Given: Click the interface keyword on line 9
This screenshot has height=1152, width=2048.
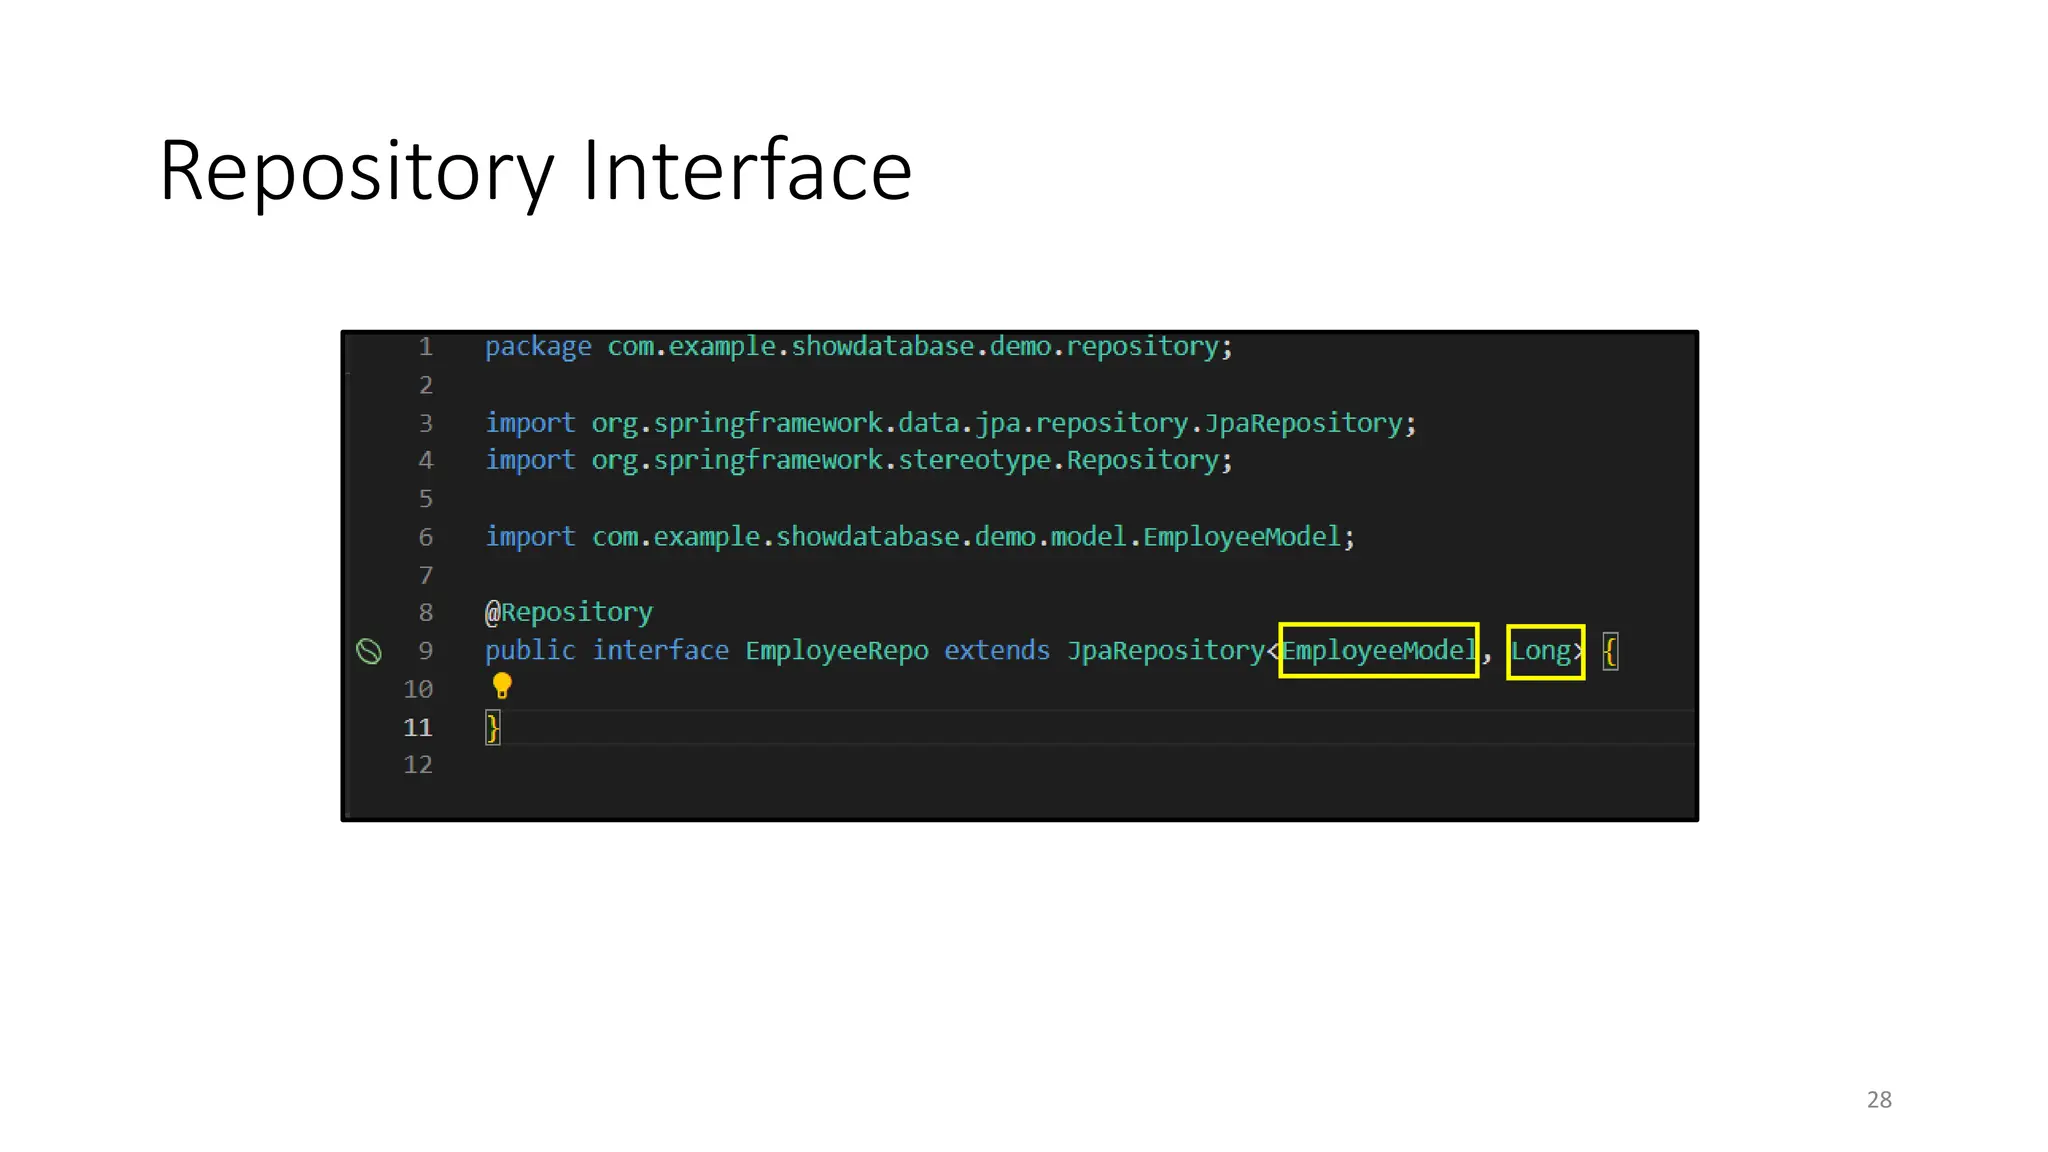Looking at the screenshot, I should pyautogui.click(x=660, y=651).
